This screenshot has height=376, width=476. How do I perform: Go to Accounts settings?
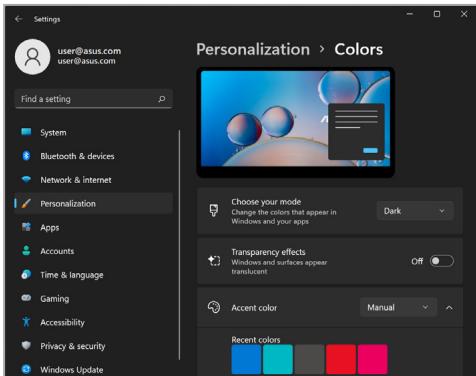pyautogui.click(x=94, y=251)
